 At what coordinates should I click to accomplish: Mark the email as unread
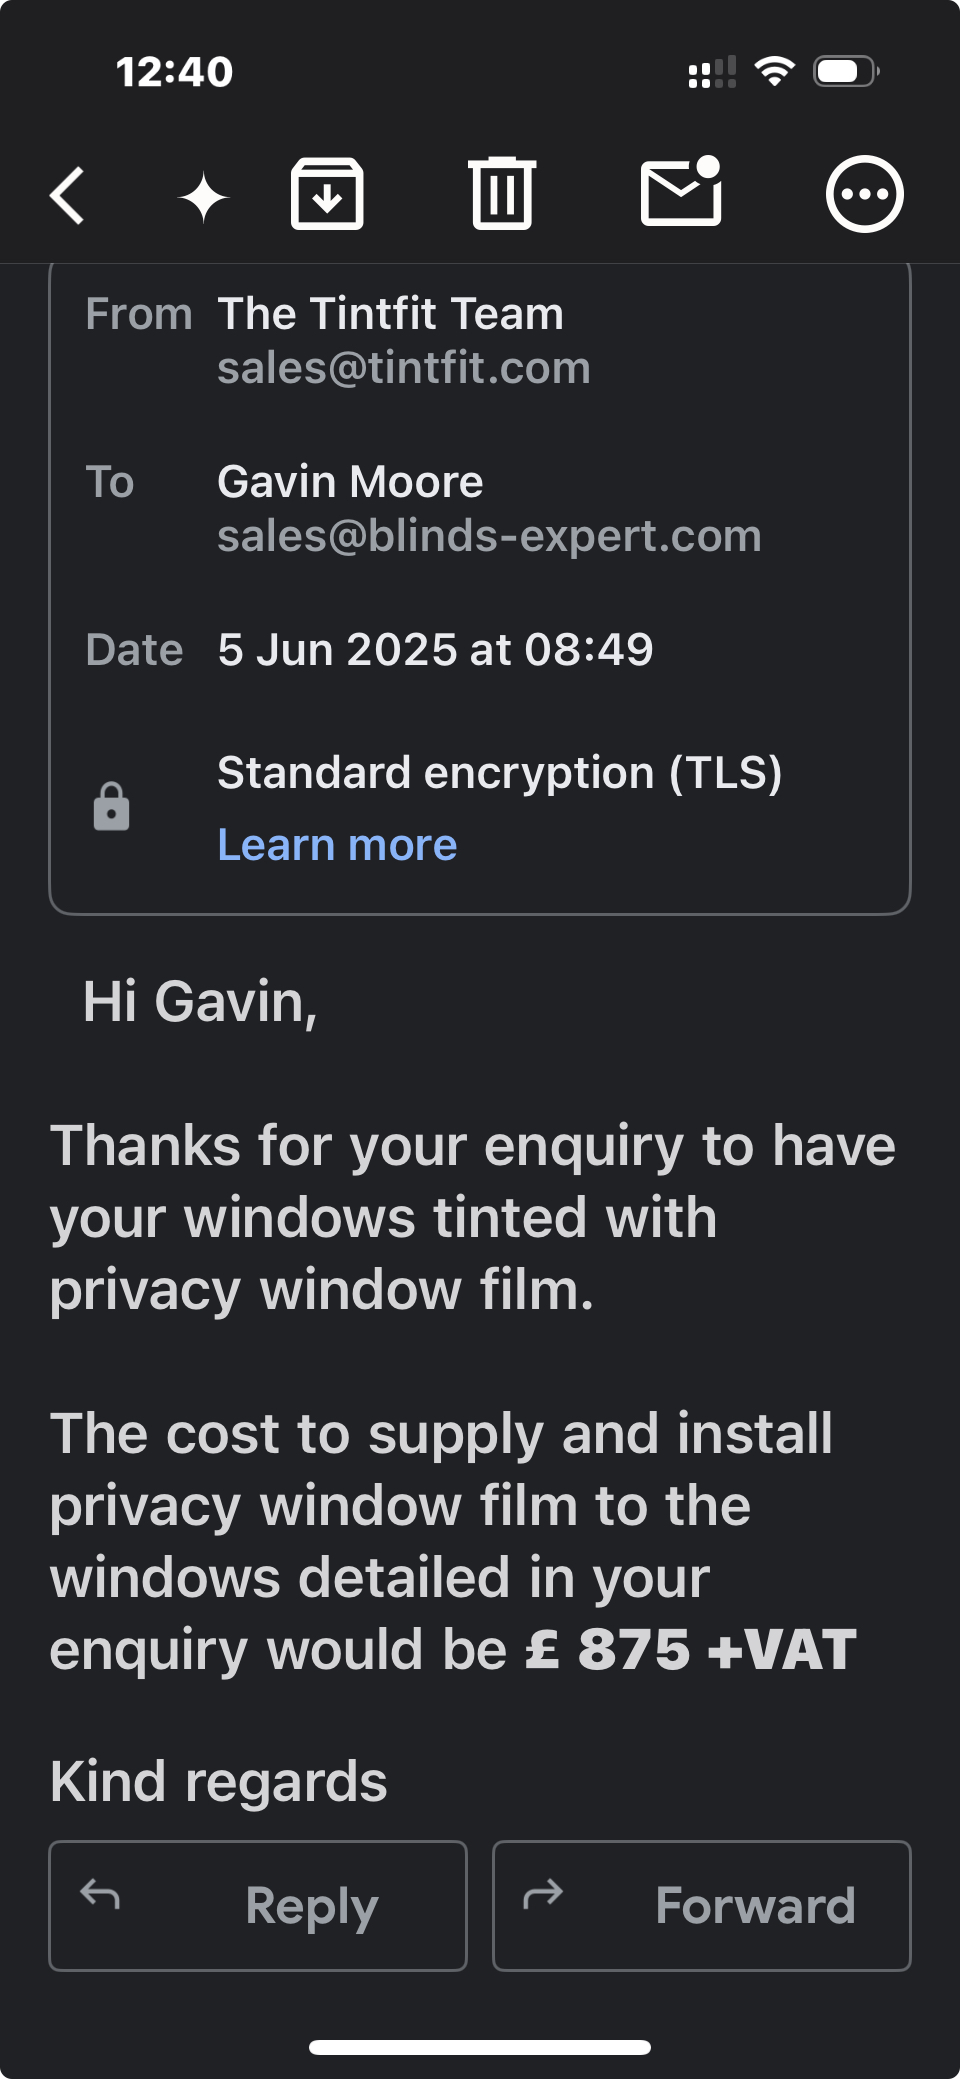pos(682,192)
